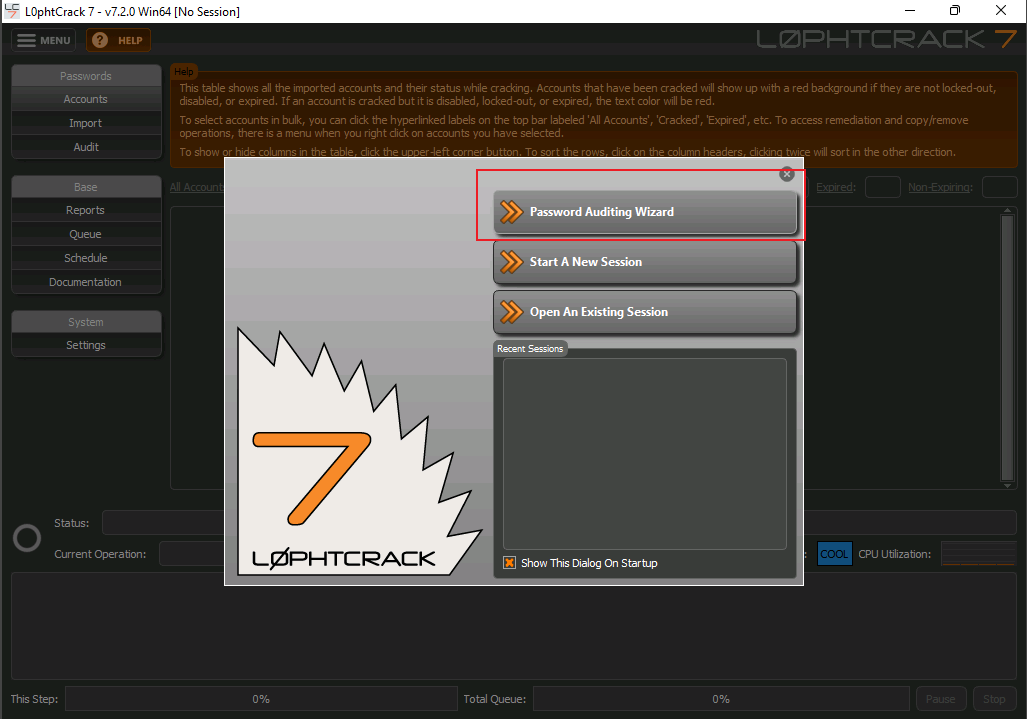Click the COOL temperature indicator
Image resolution: width=1027 pixels, height=719 pixels.
(x=834, y=554)
